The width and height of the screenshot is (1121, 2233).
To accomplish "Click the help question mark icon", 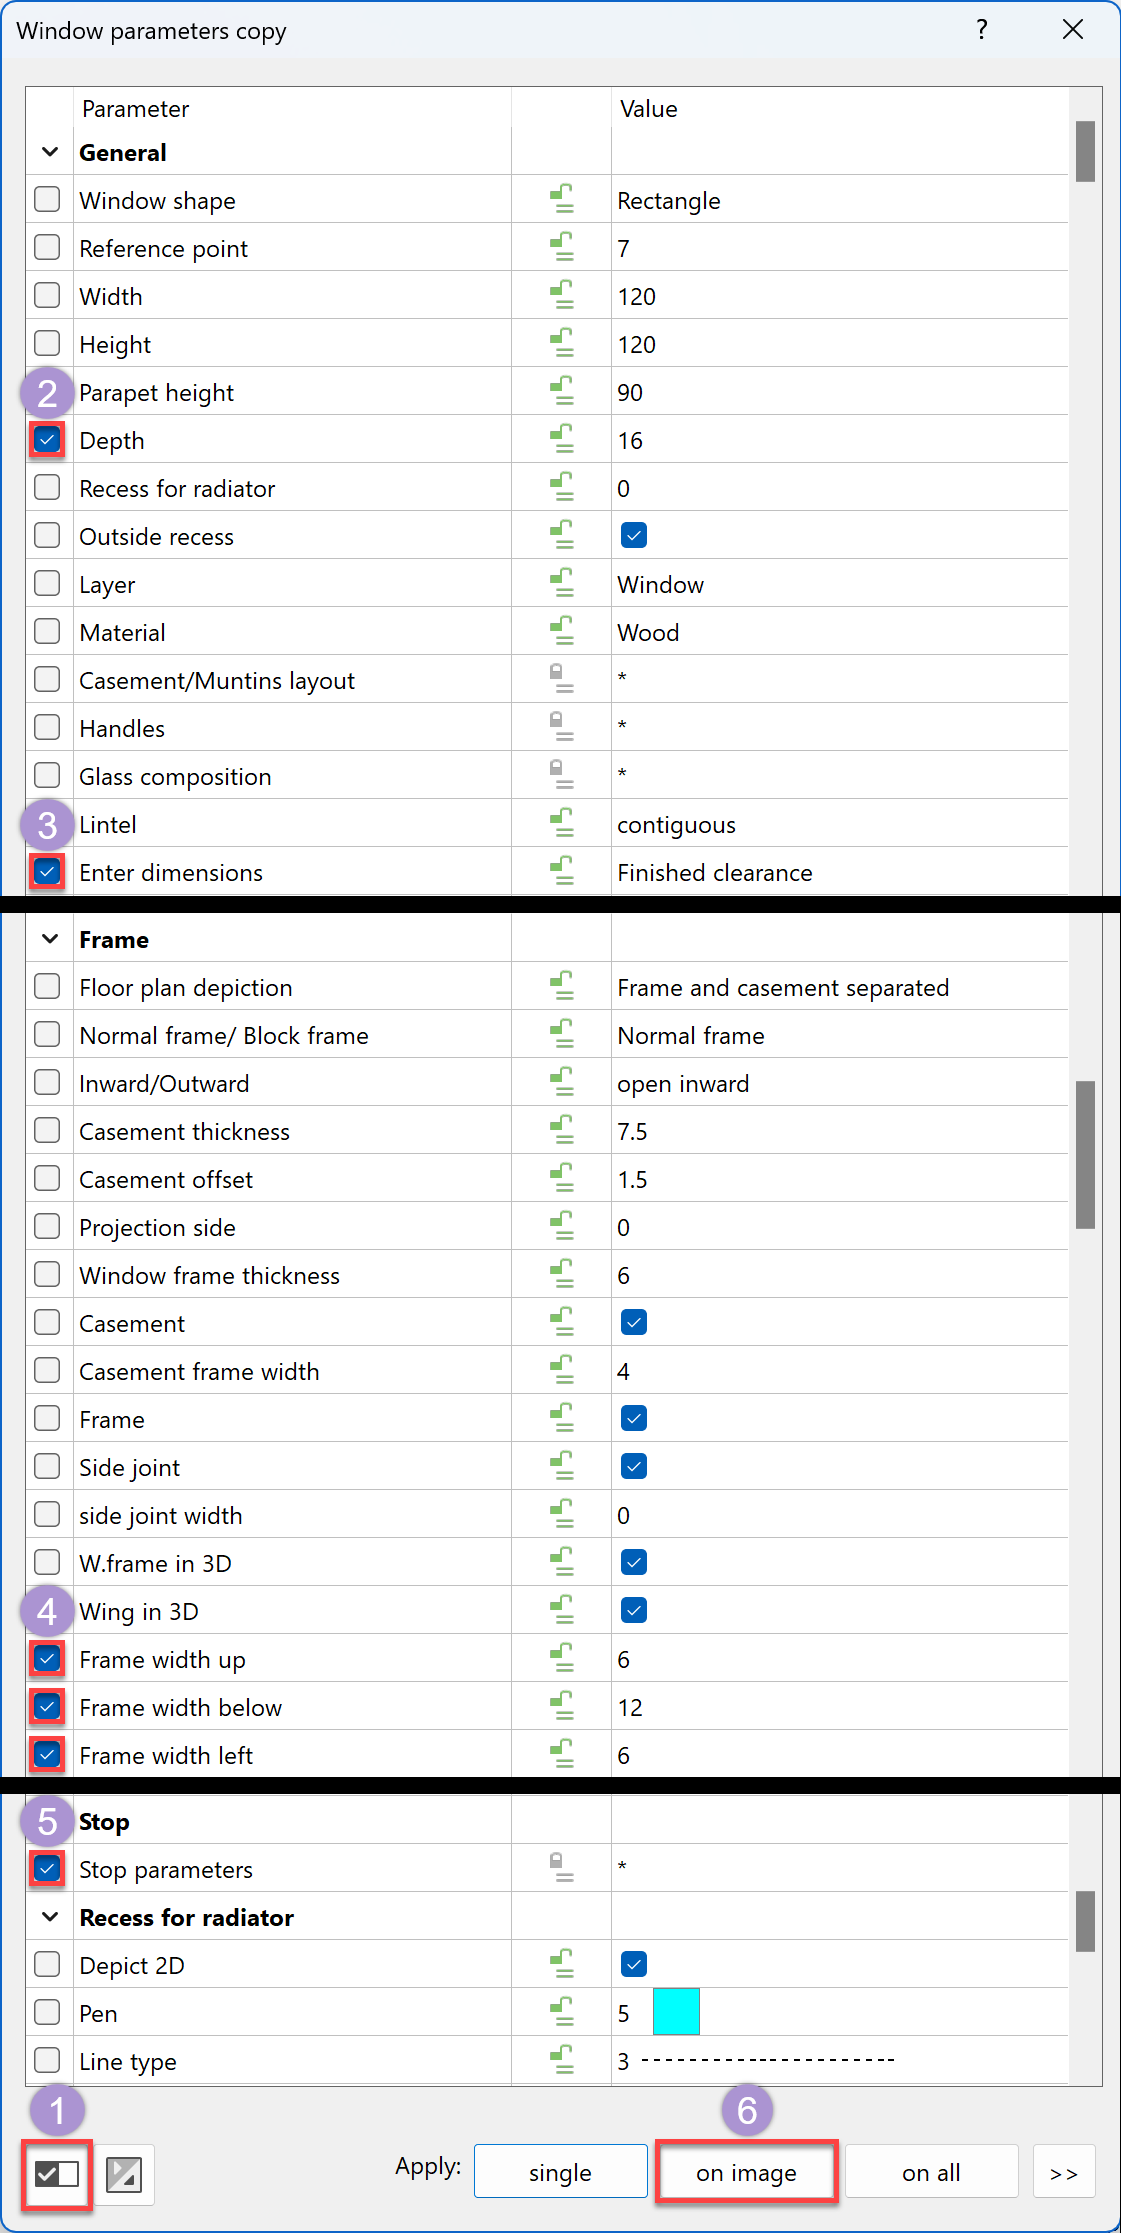I will (981, 30).
